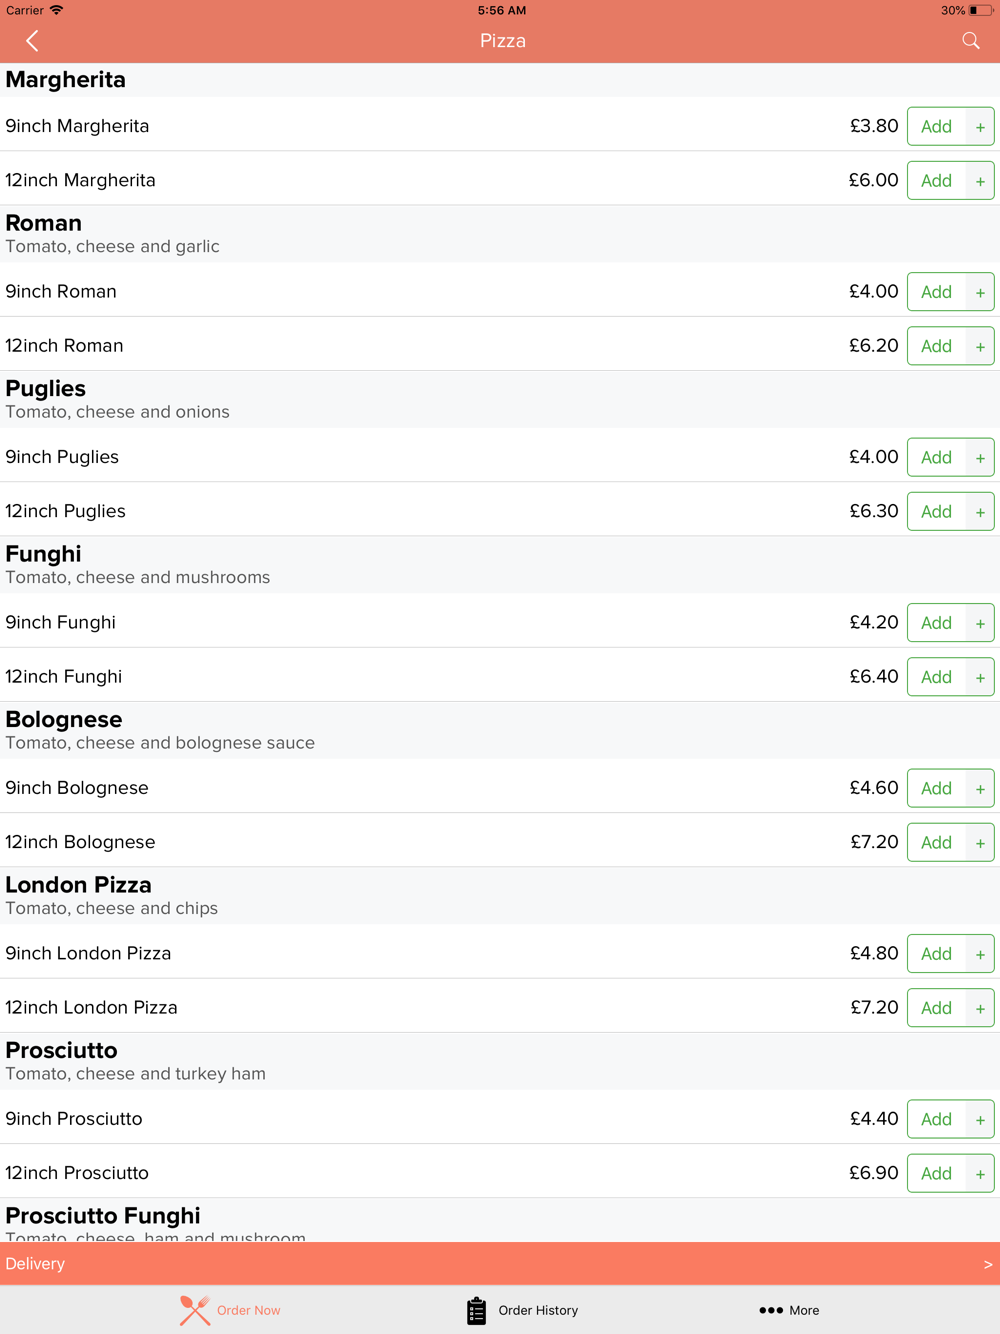Tap the More three-dots icon
This screenshot has width=1000, height=1334.
pos(771,1310)
